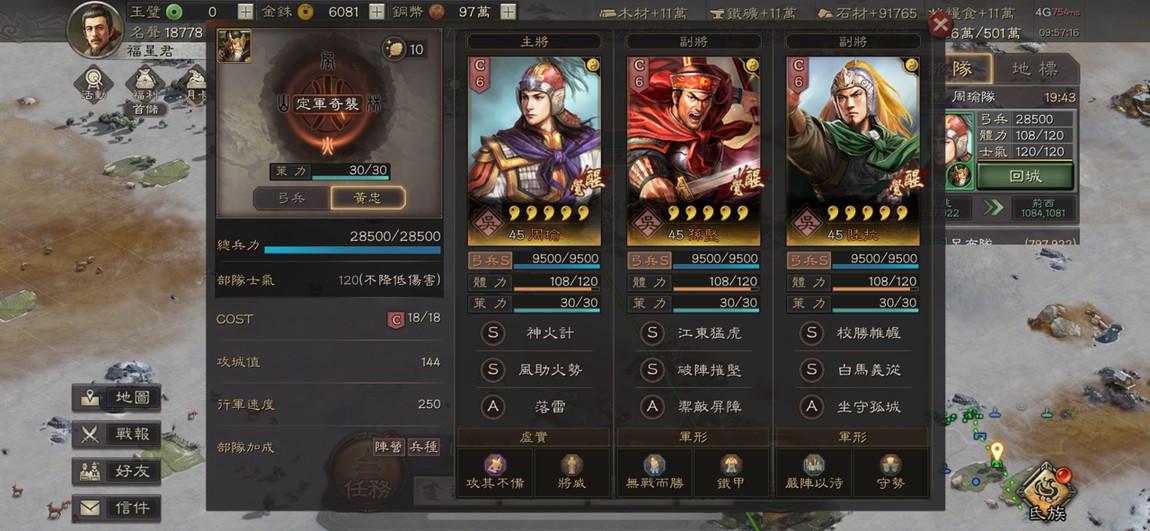The width and height of the screenshot is (1150, 531).
Task: Click the 回城 button
Action: click(1025, 176)
